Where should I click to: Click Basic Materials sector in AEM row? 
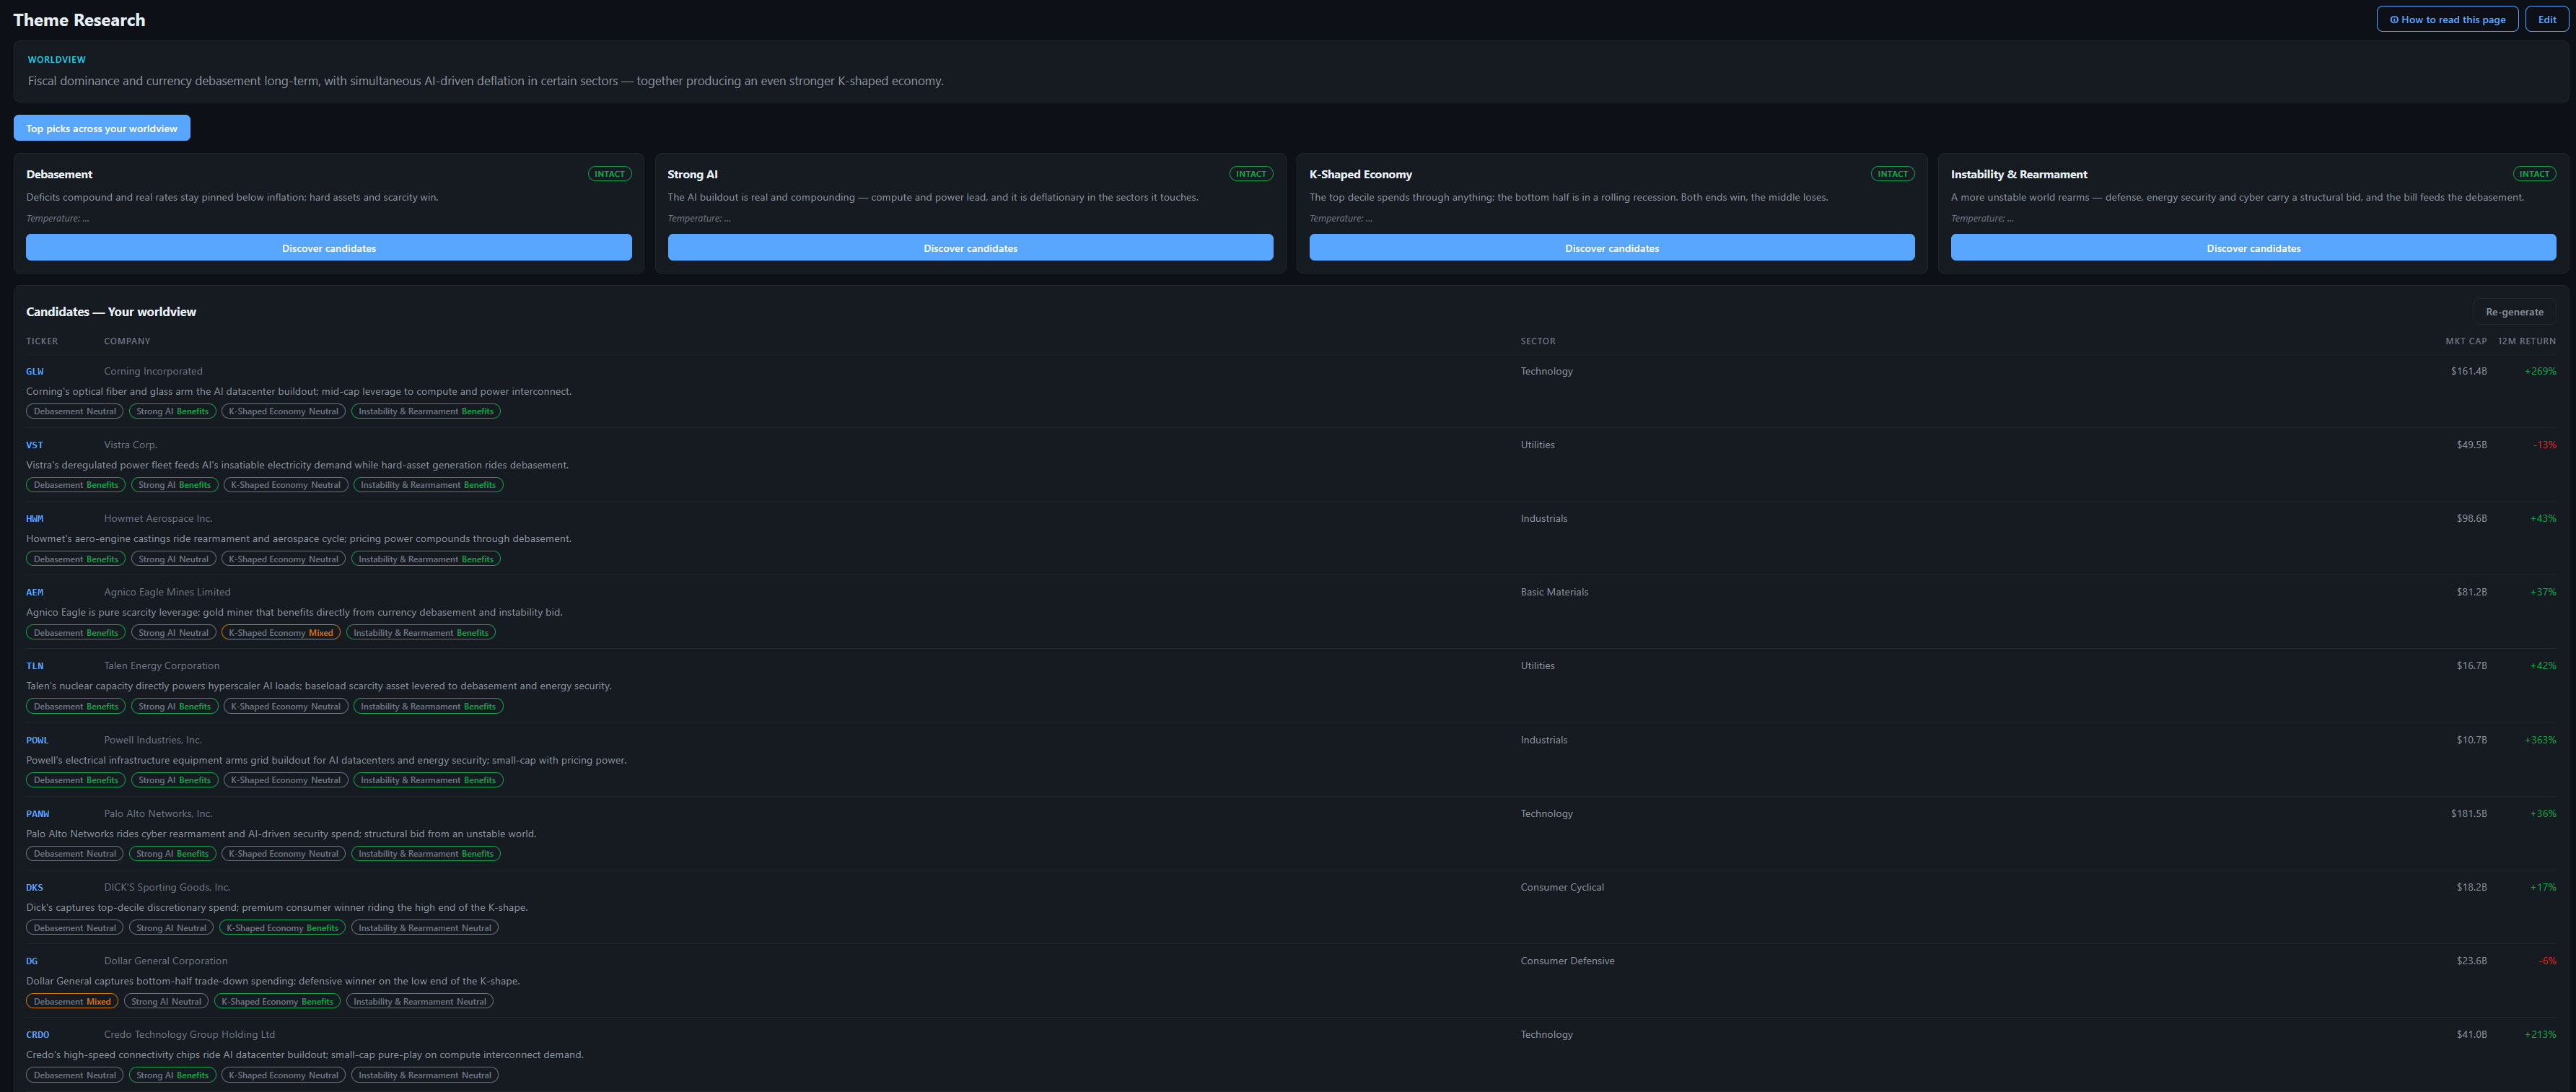1554,592
